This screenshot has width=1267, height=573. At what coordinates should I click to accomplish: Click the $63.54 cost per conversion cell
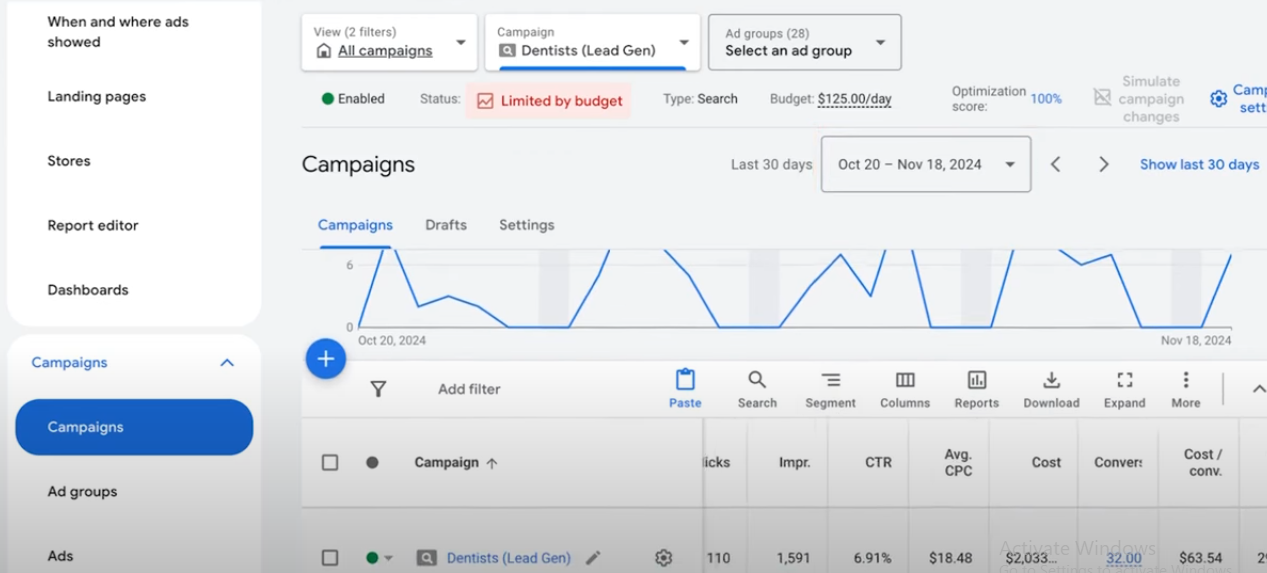pyautogui.click(x=1201, y=558)
